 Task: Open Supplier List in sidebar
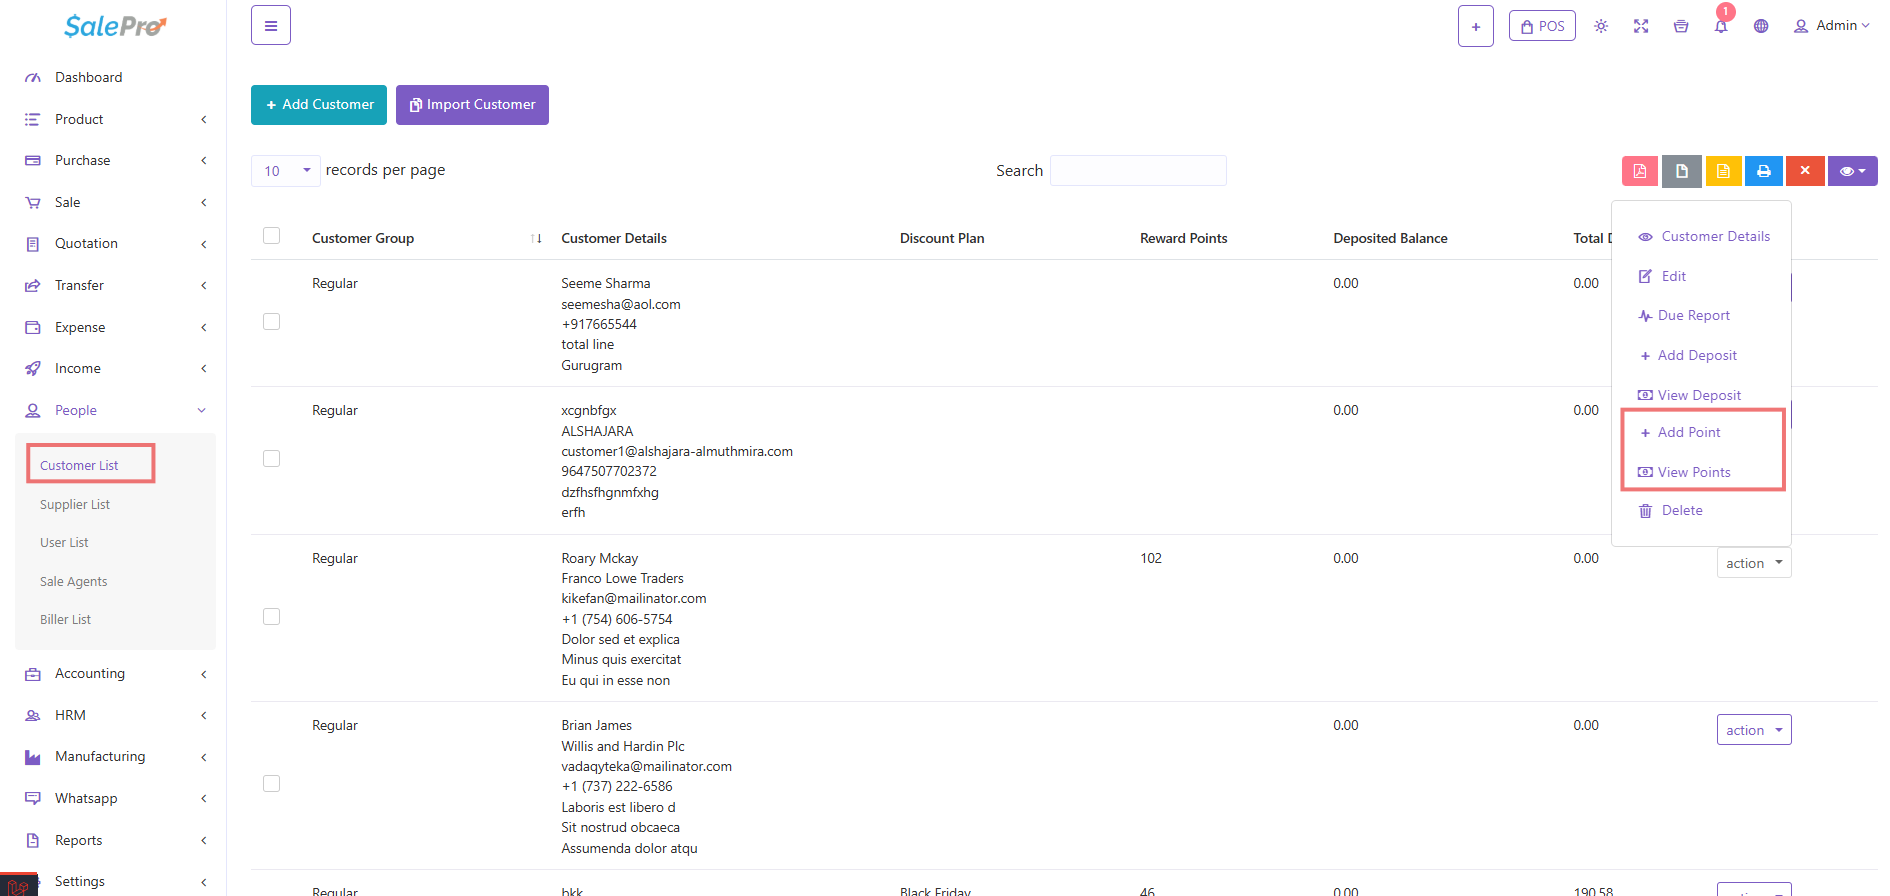75,505
